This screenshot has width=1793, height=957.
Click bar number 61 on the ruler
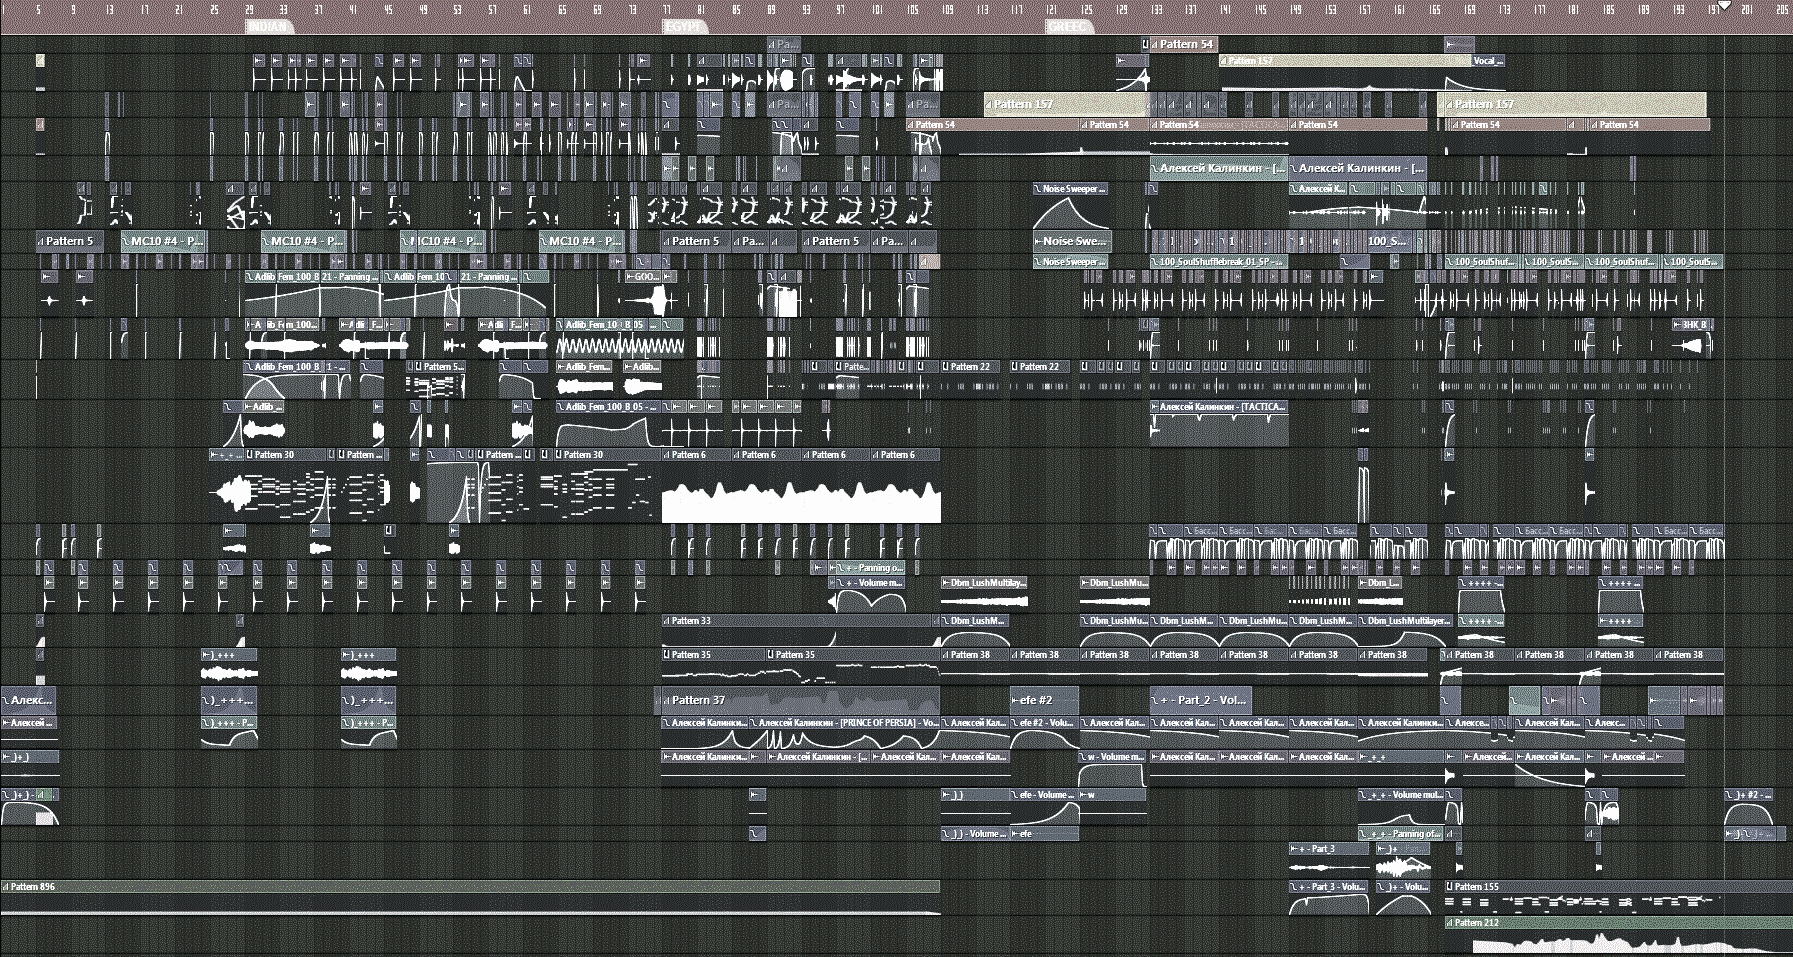click(x=527, y=9)
